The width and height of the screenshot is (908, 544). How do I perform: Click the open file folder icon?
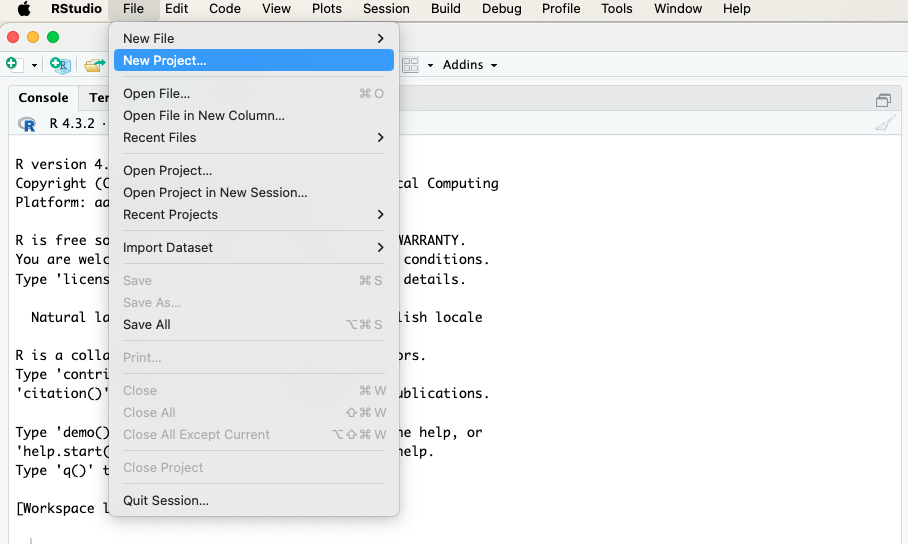click(94, 65)
